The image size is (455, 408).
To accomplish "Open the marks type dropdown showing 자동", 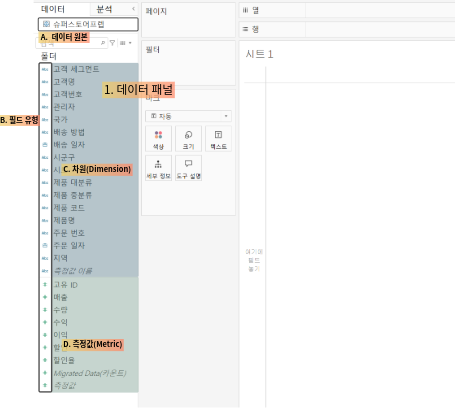I will point(188,116).
